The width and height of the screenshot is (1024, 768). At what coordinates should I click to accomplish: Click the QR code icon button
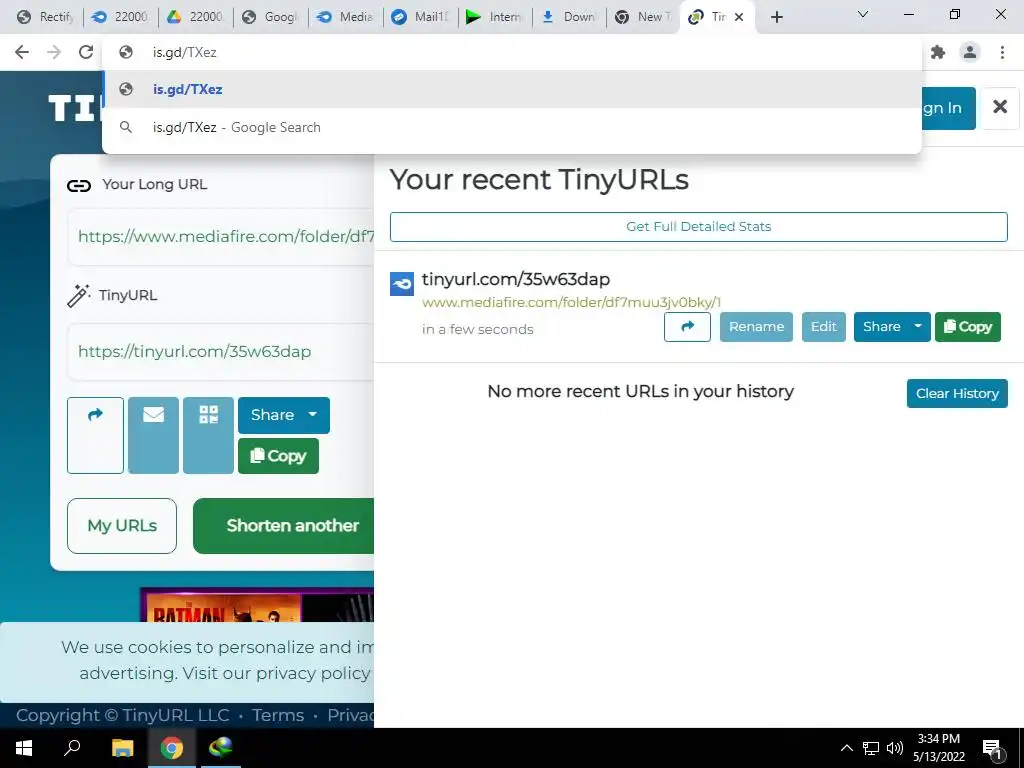pos(208,435)
